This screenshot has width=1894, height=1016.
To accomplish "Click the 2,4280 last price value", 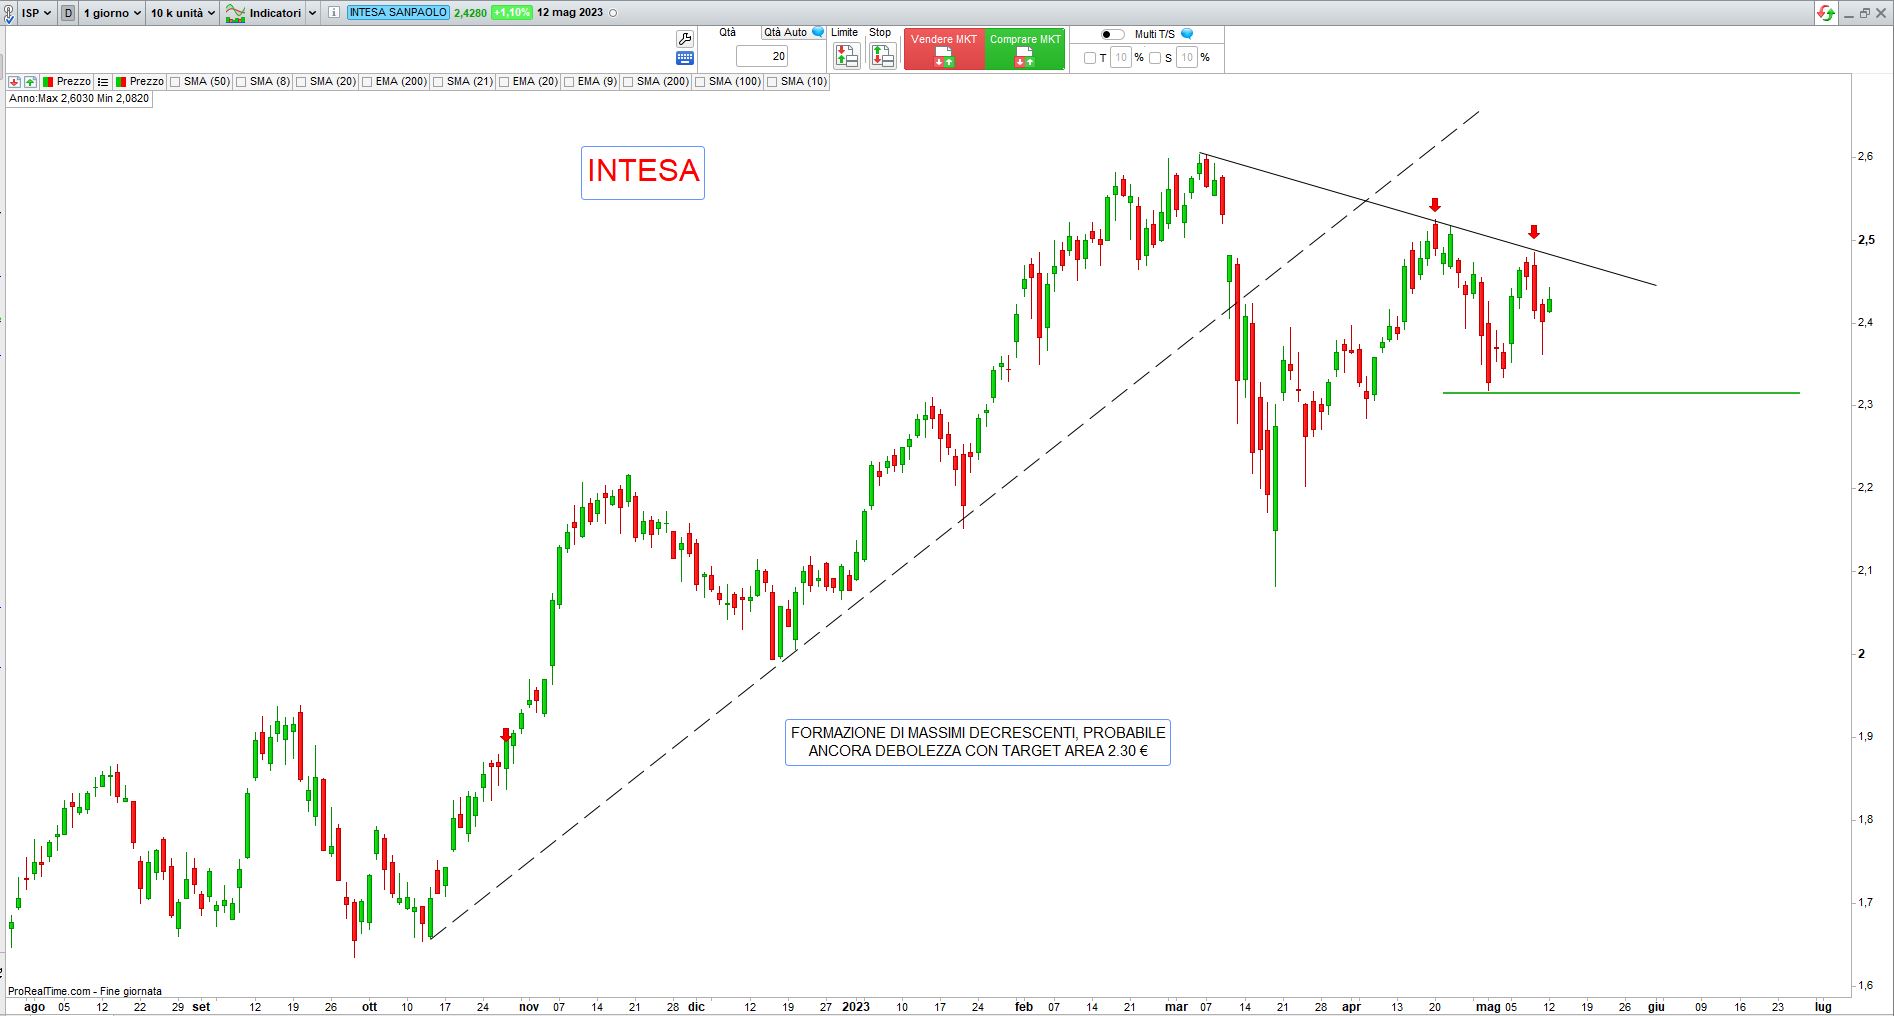I will (470, 13).
